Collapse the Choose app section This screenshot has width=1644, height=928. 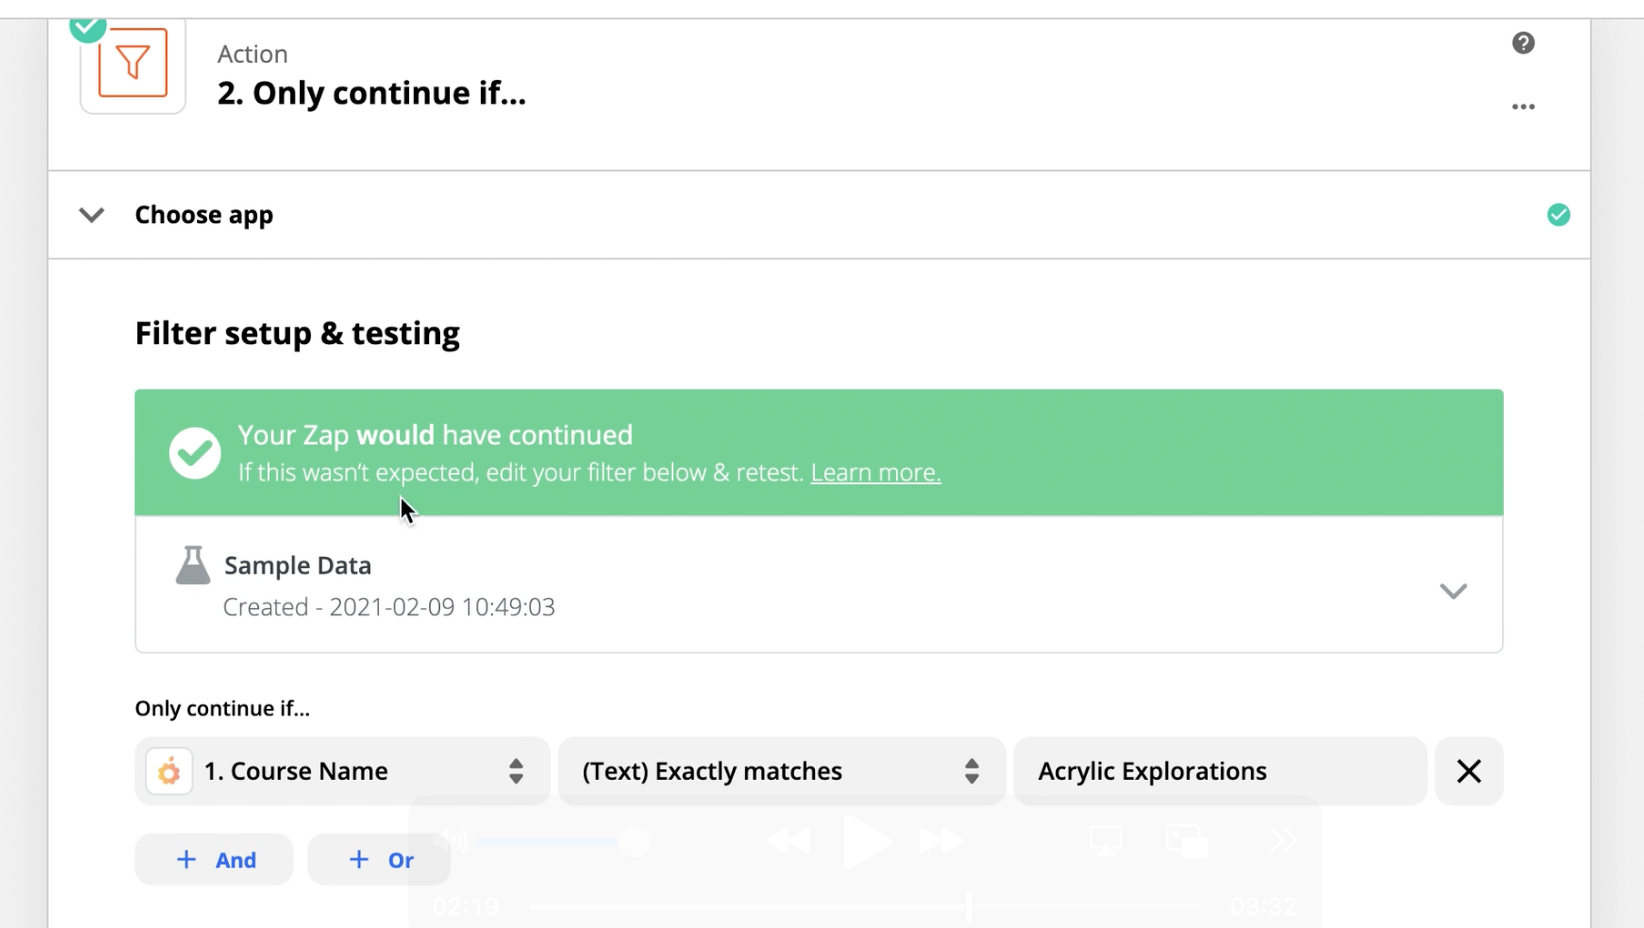pyautogui.click(x=92, y=215)
